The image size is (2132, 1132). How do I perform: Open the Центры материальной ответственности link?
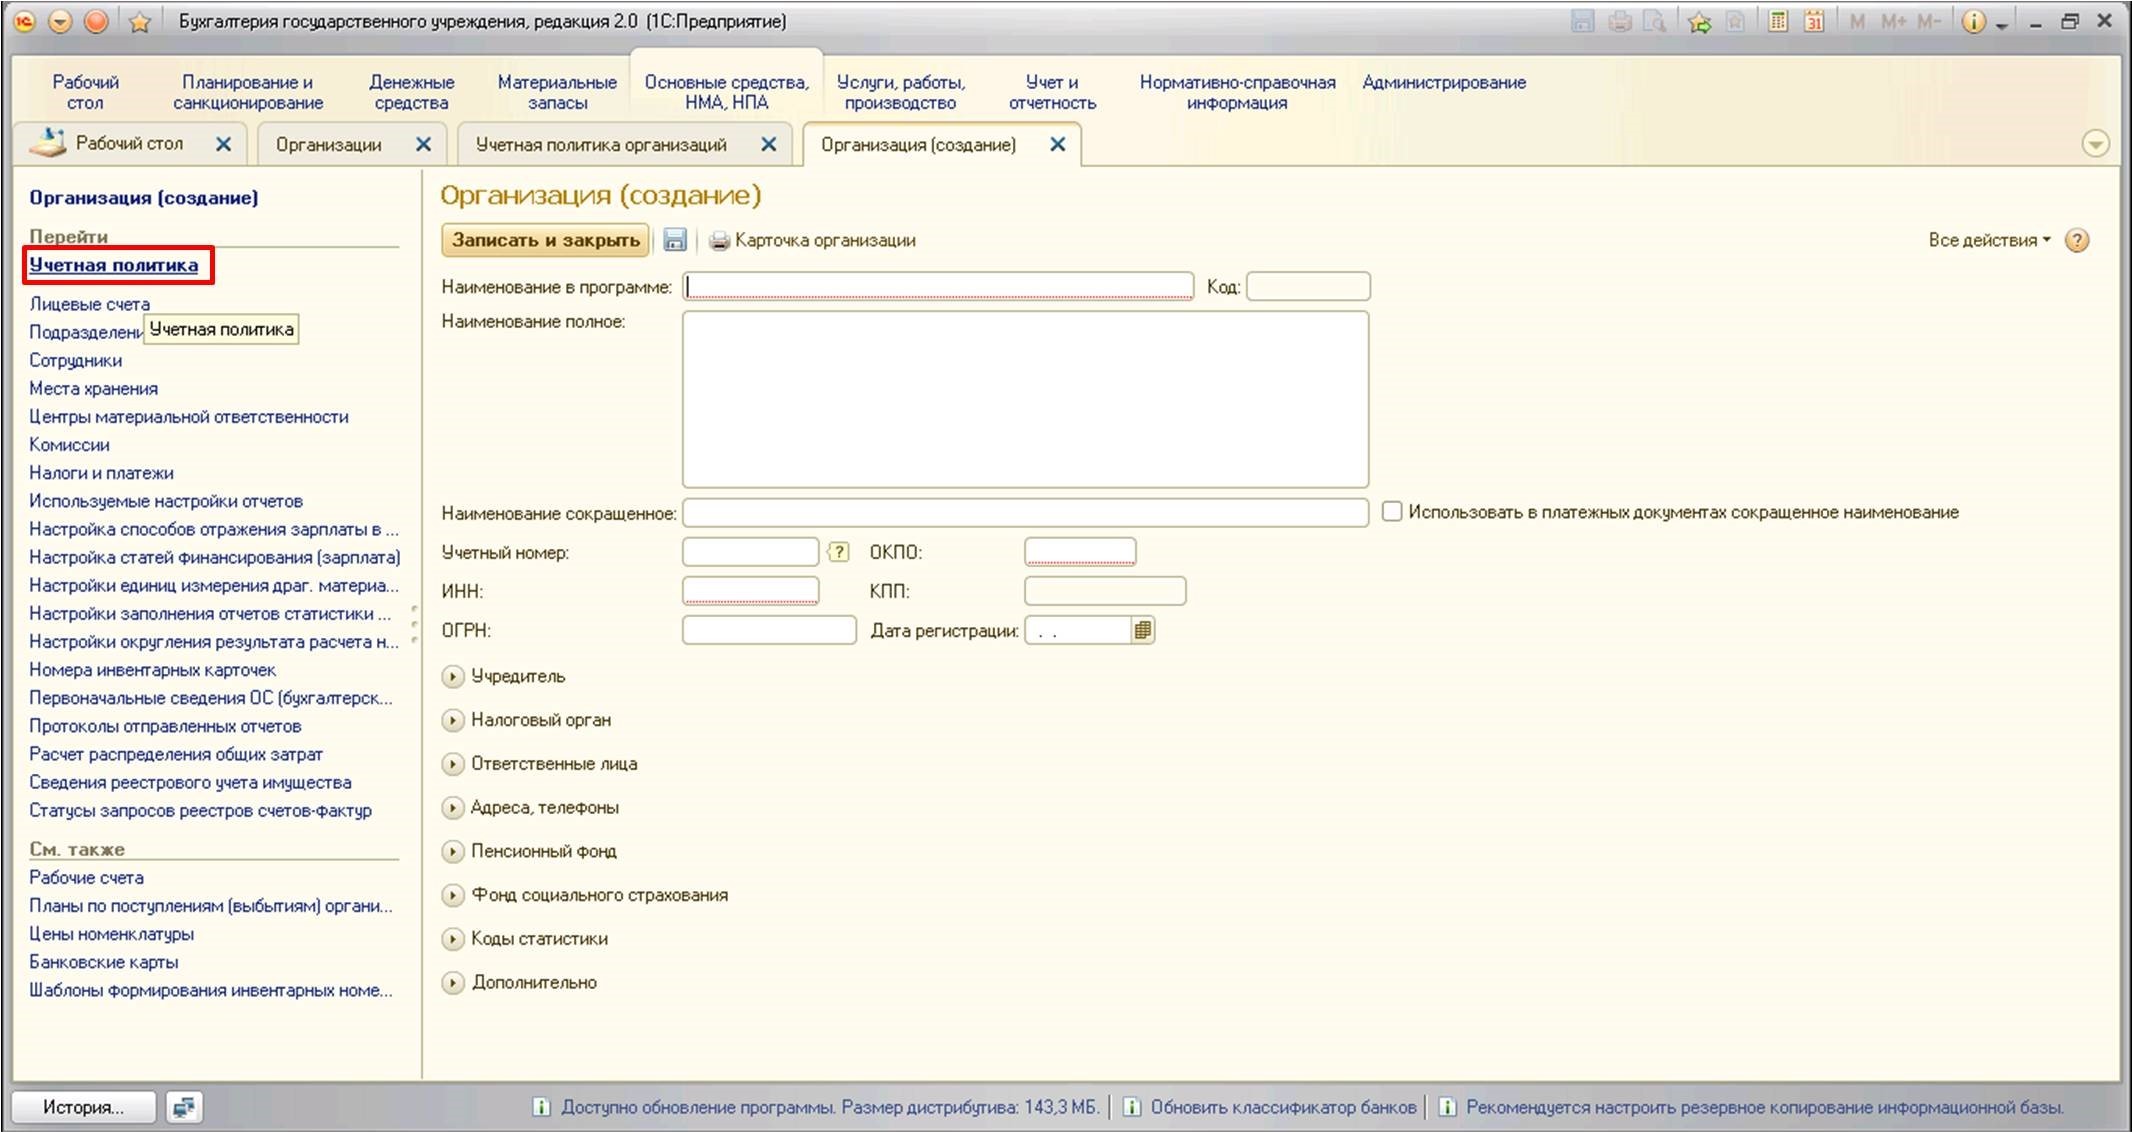click(x=189, y=417)
